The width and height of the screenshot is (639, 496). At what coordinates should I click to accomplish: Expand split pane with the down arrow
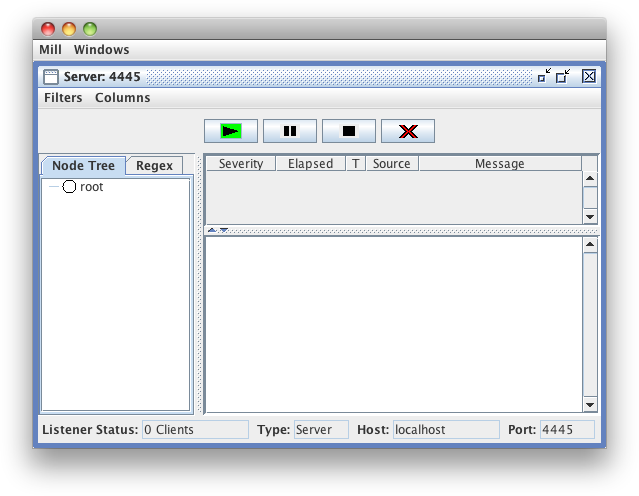click(x=224, y=230)
